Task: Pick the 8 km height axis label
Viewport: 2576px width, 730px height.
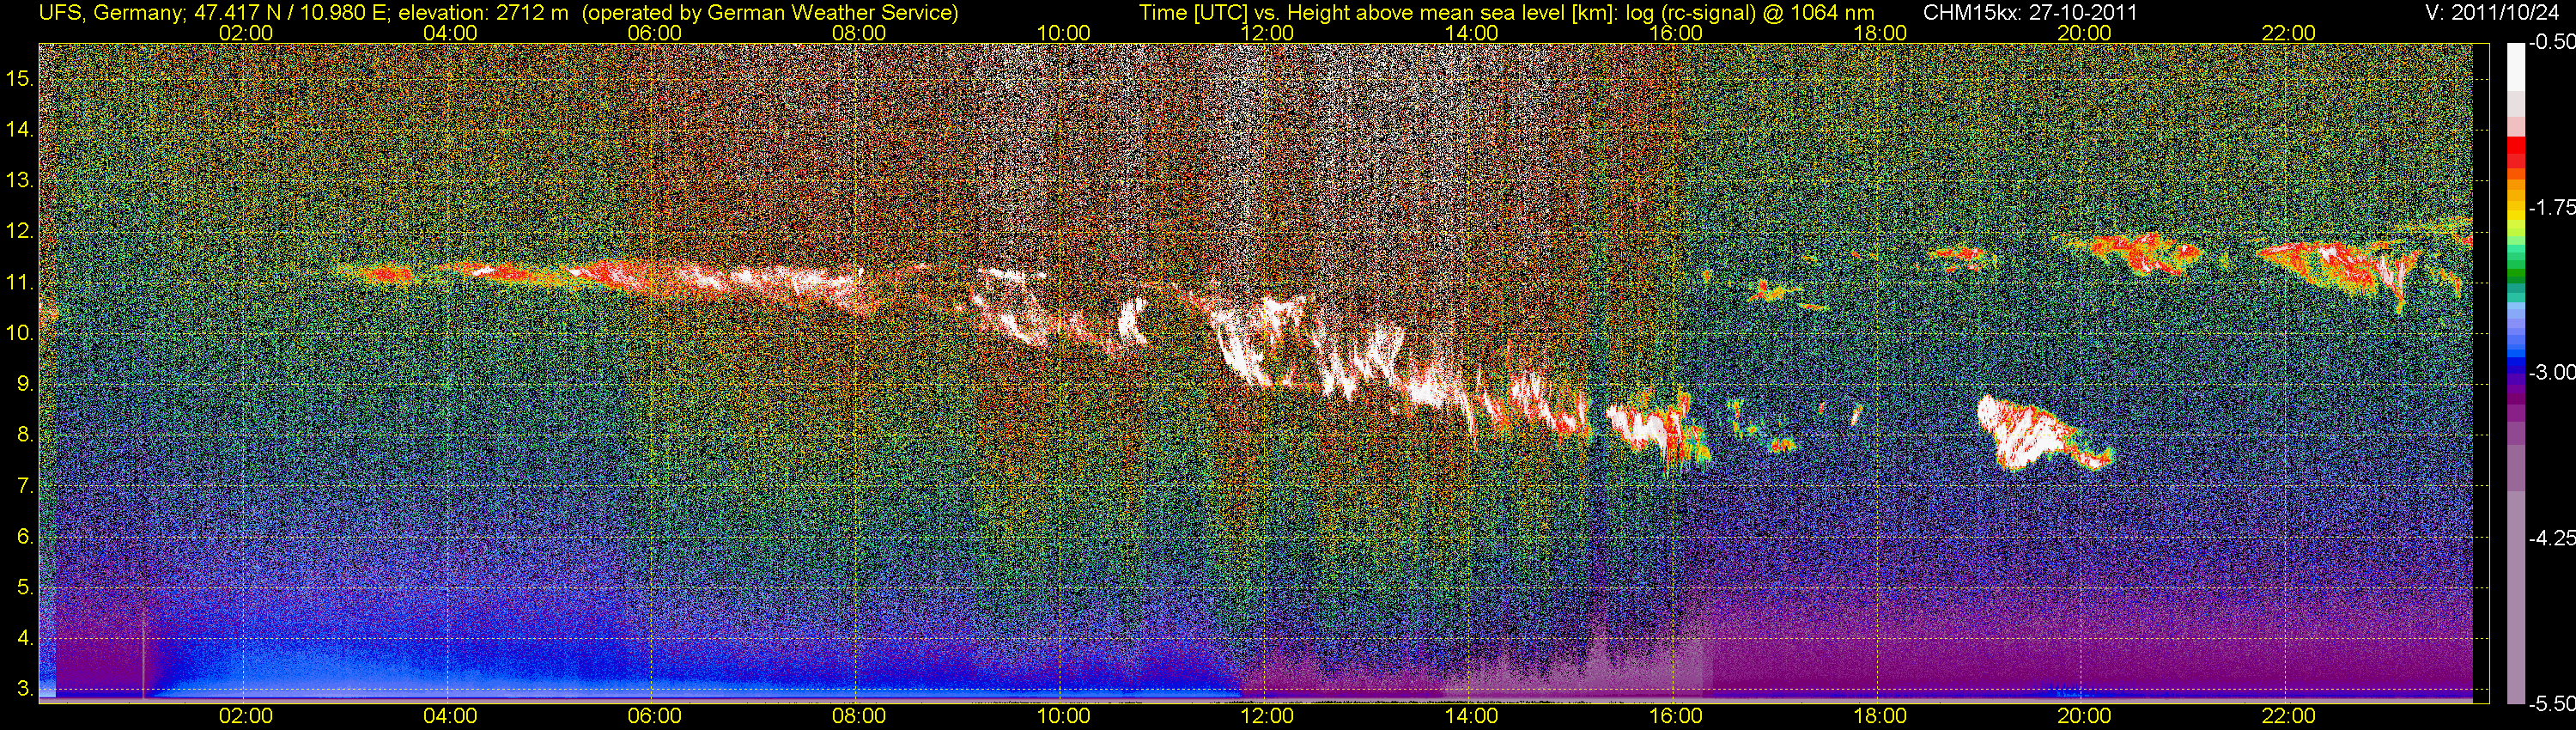Action: click(x=25, y=435)
